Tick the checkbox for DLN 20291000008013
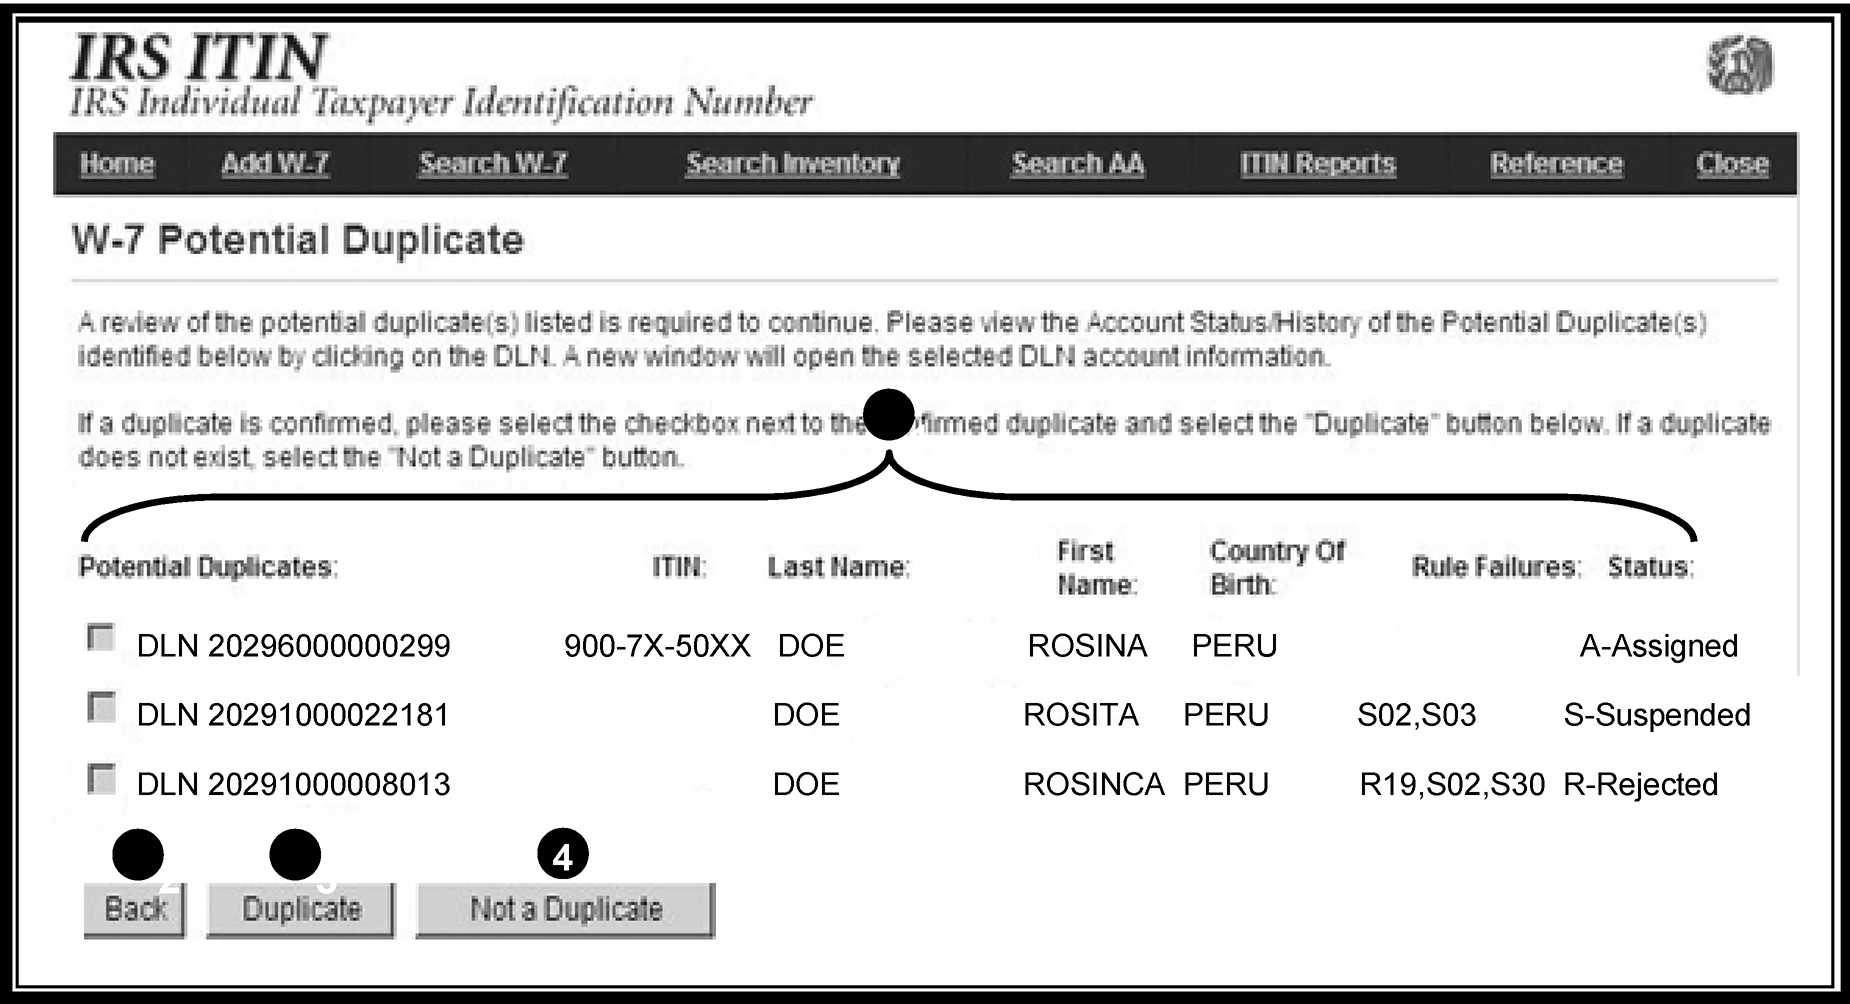Image resolution: width=1850 pixels, height=1004 pixels. (101, 778)
